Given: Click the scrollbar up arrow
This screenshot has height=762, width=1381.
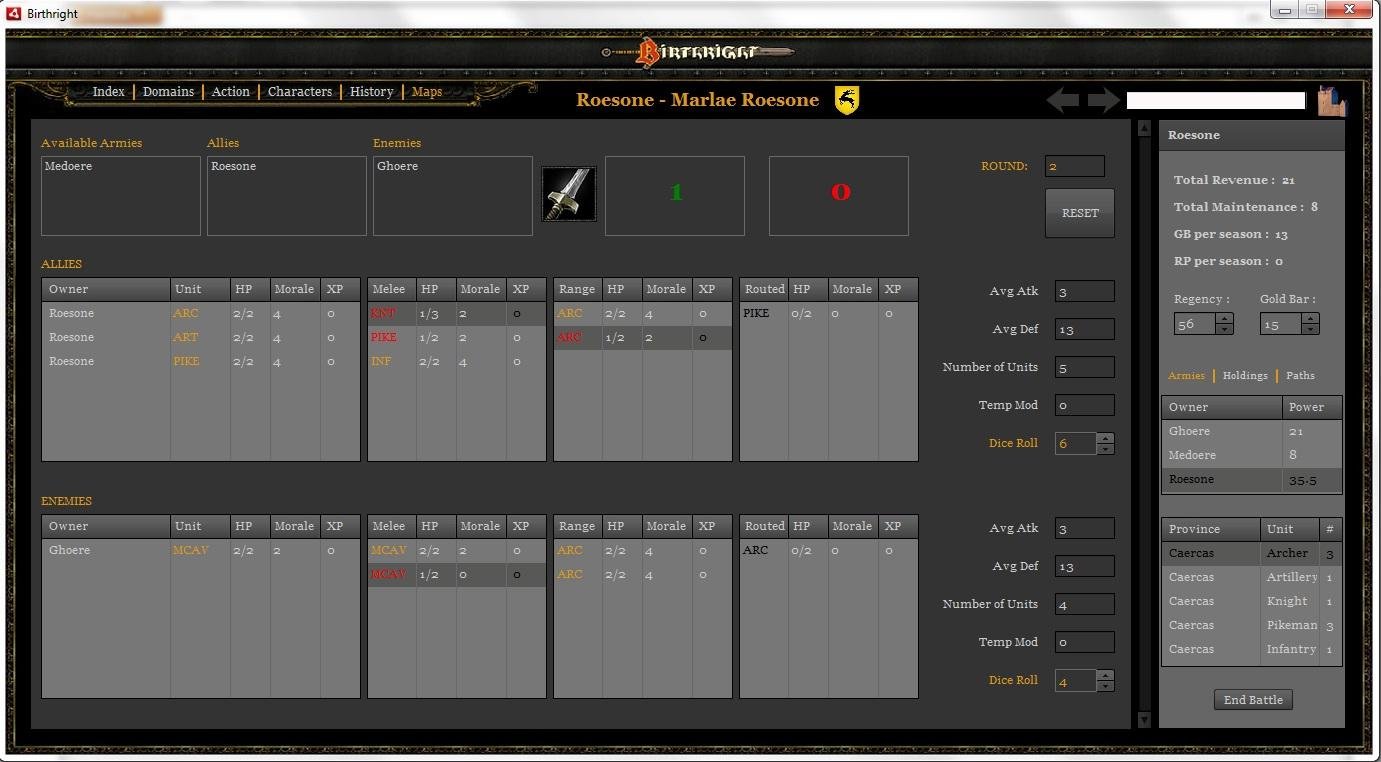Looking at the screenshot, I should click(1145, 128).
